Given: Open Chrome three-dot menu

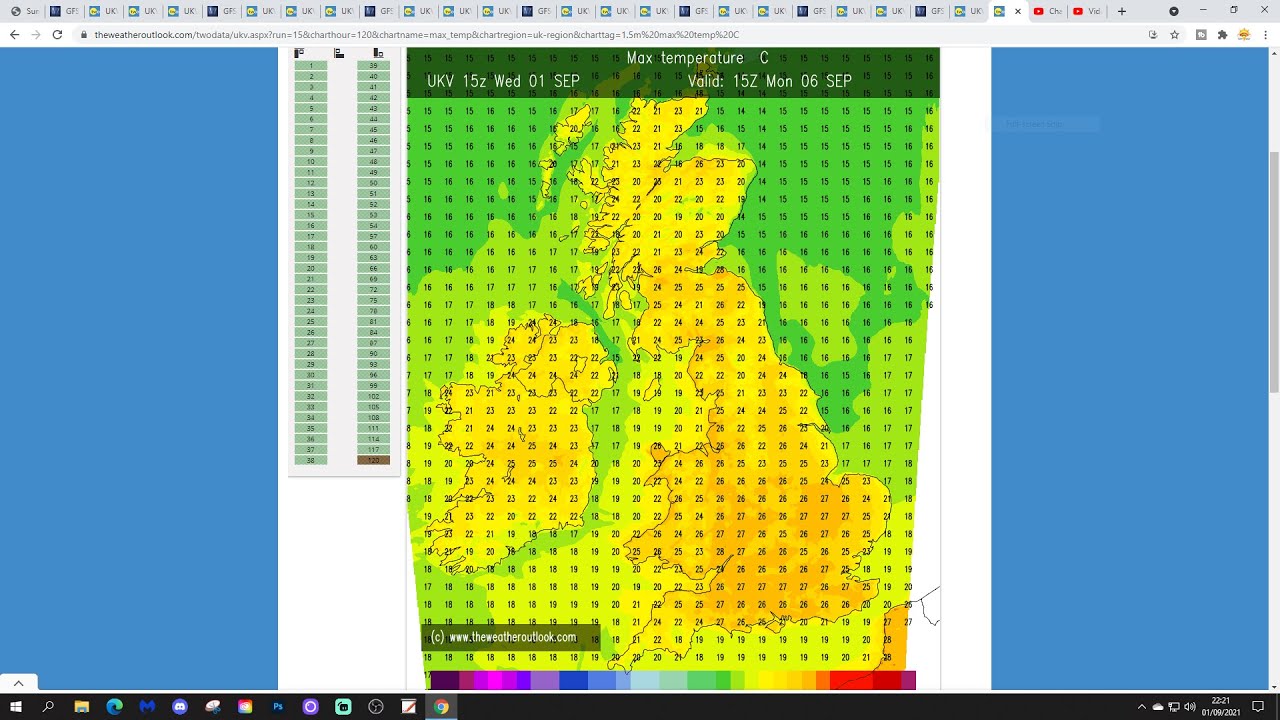Looking at the screenshot, I should 1265,34.
